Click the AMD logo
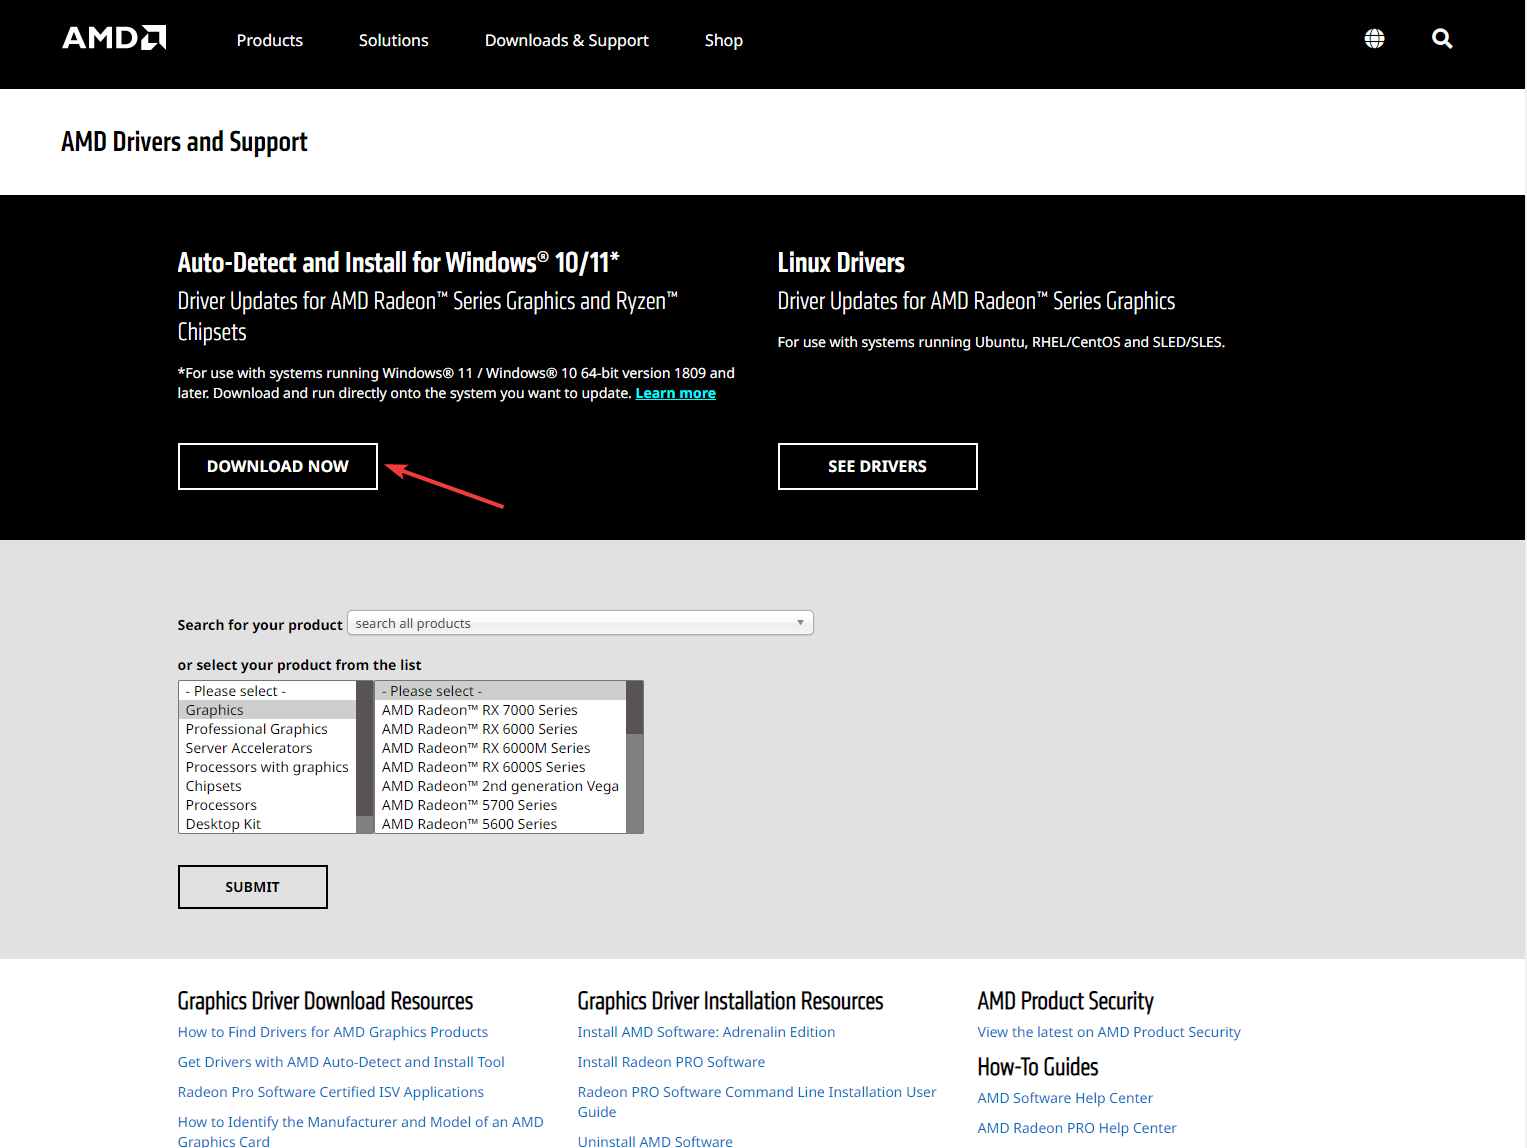 114,38
